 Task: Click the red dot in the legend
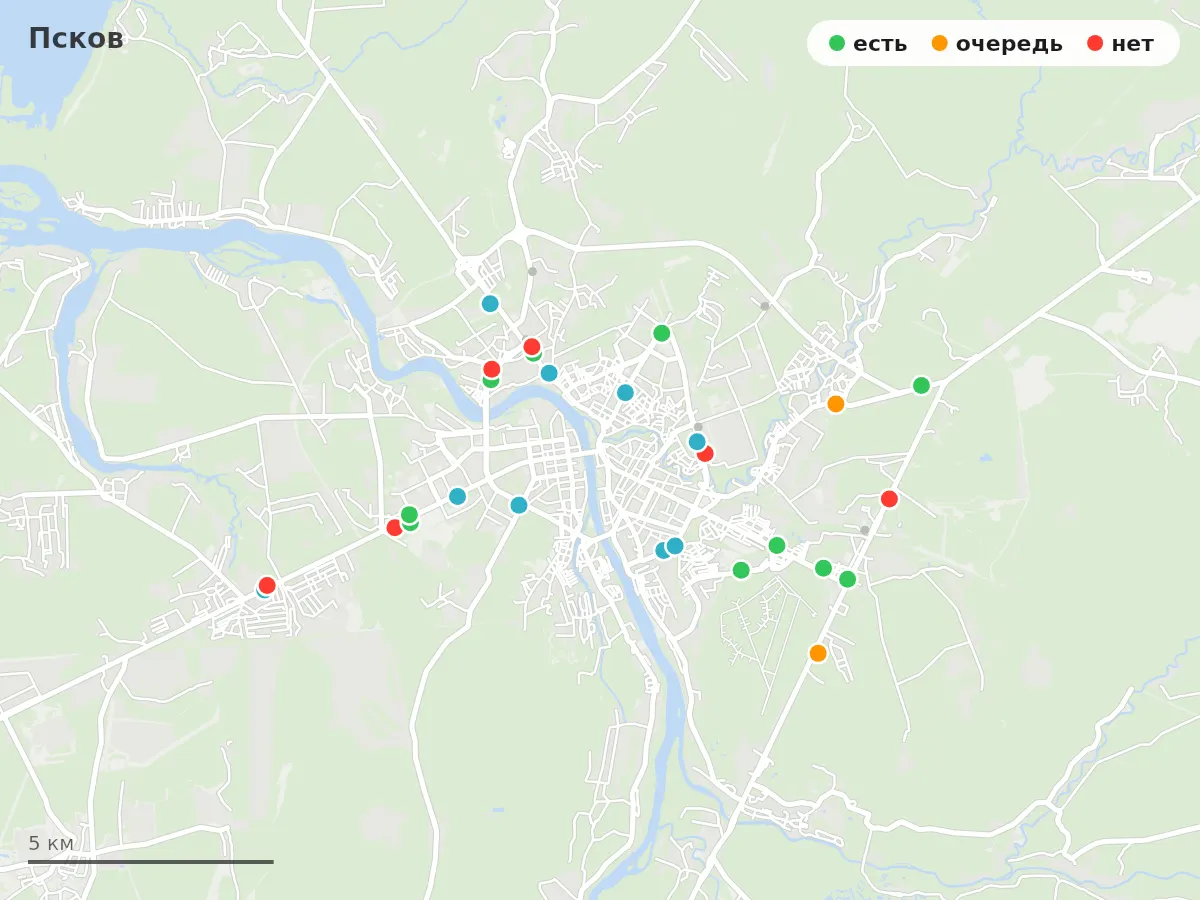tap(1094, 43)
